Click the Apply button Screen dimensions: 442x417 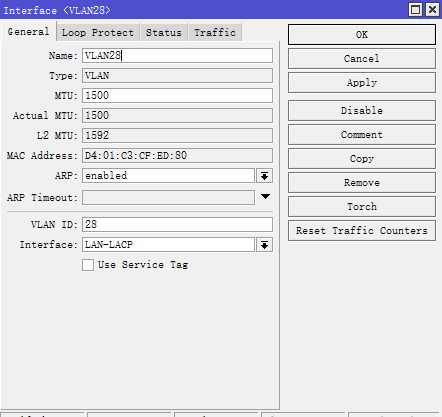pyautogui.click(x=362, y=83)
